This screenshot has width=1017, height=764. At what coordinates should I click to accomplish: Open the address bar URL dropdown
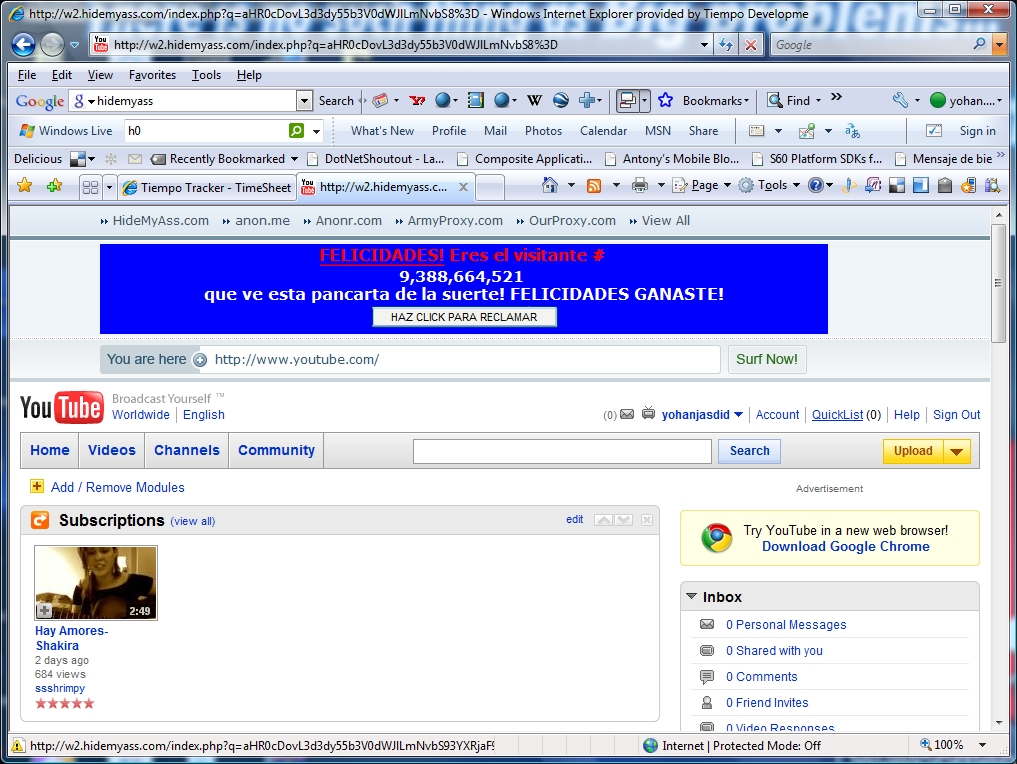tap(704, 45)
